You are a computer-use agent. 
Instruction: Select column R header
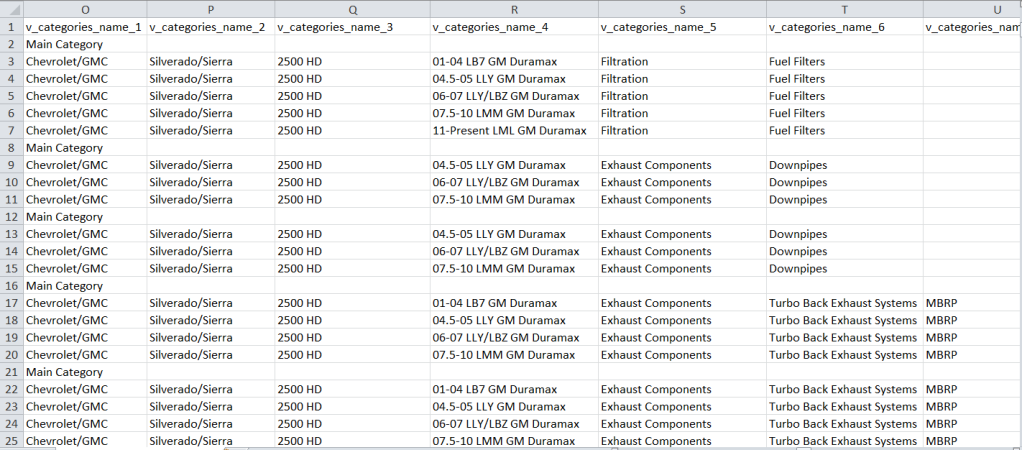(x=514, y=9)
